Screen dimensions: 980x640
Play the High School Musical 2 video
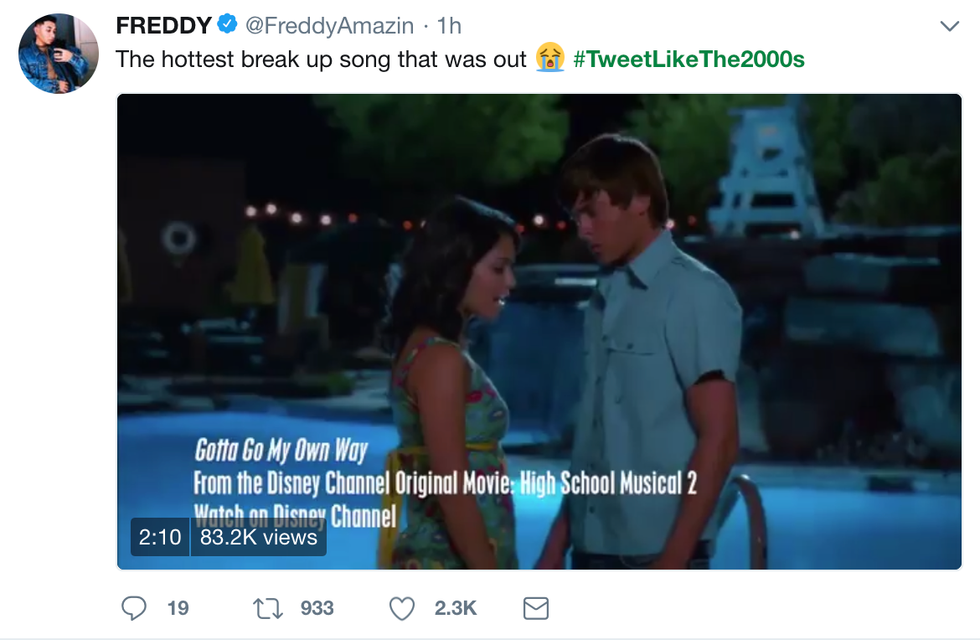click(x=540, y=300)
